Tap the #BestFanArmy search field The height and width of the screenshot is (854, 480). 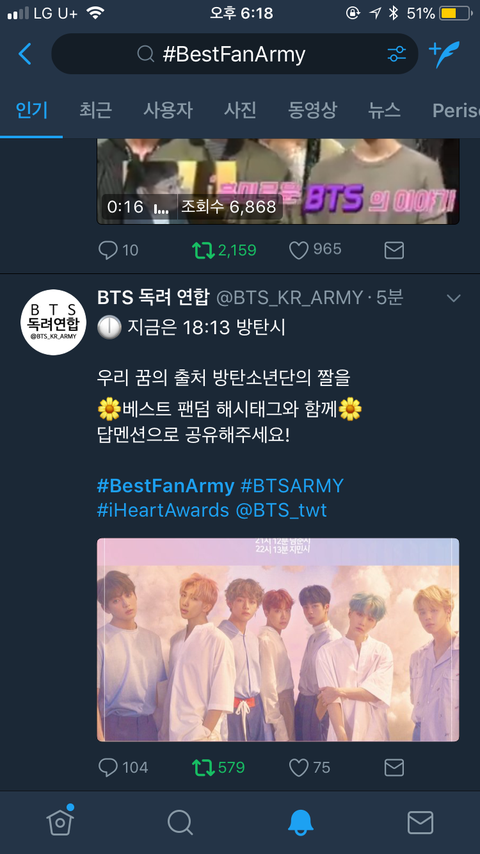(x=234, y=54)
